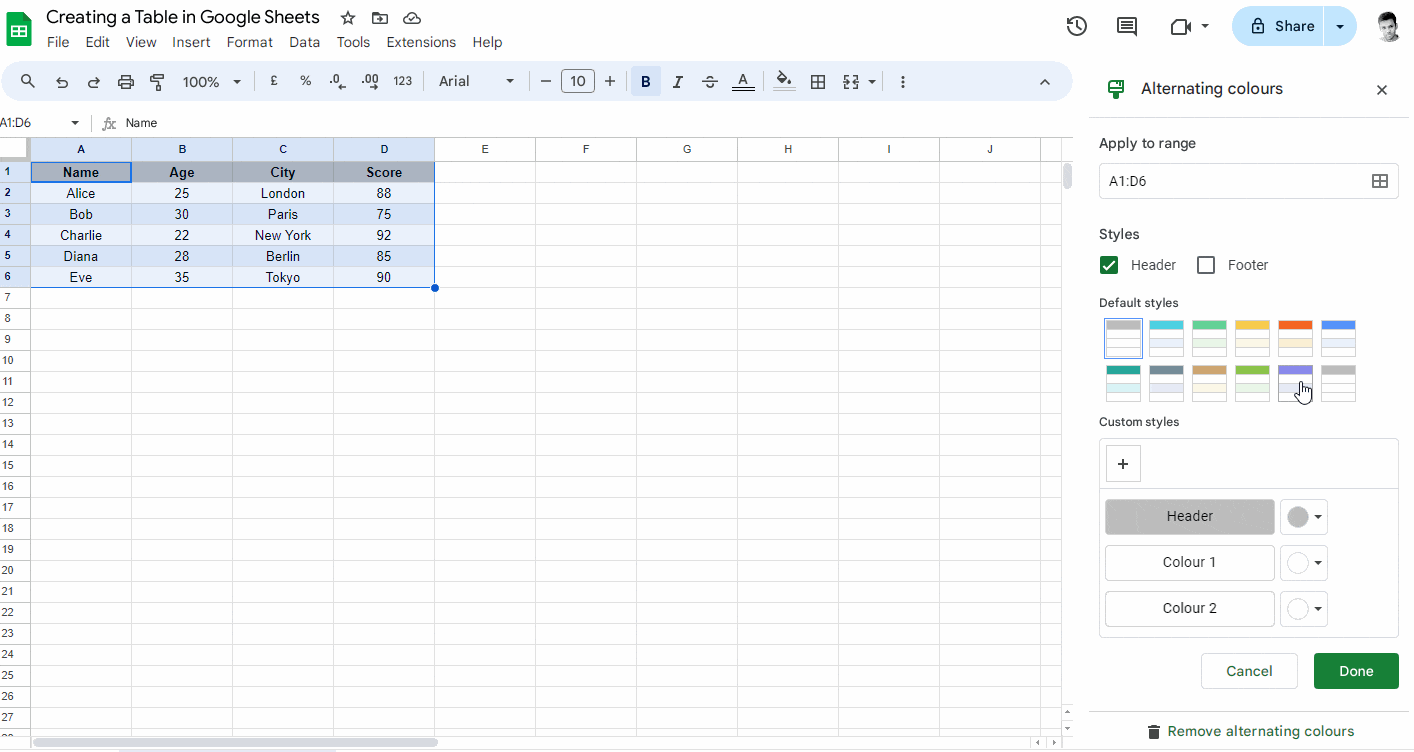1414x752 pixels.
Task: Open the Format menu
Action: pyautogui.click(x=249, y=42)
